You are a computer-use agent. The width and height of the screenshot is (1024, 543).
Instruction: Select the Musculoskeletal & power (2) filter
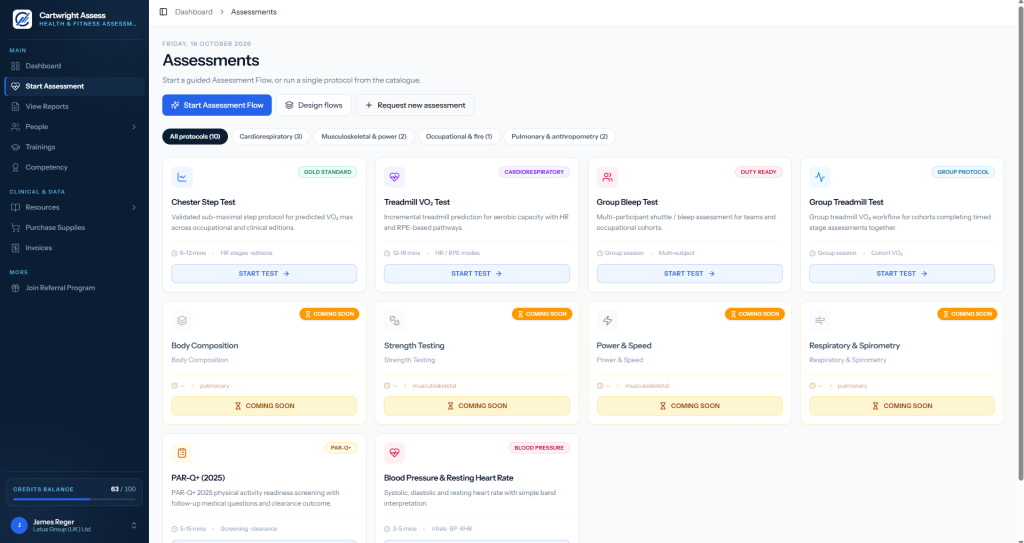[x=364, y=137]
